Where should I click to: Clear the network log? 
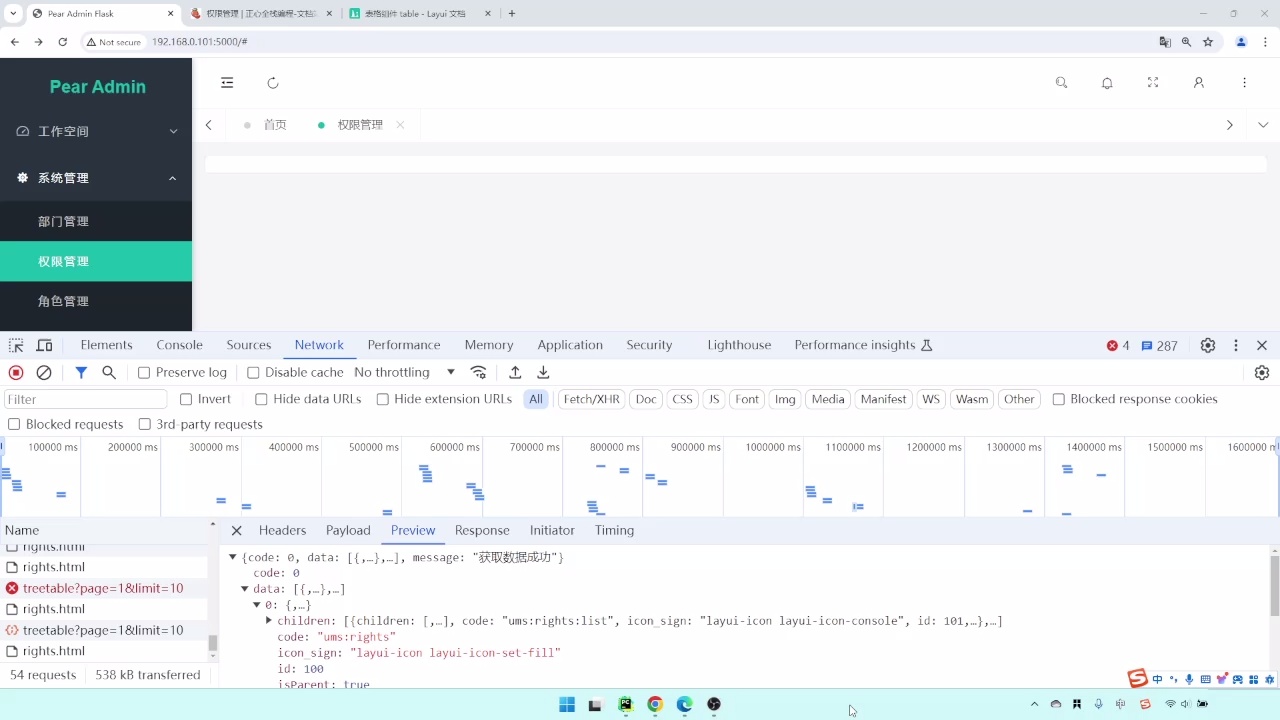click(44, 372)
